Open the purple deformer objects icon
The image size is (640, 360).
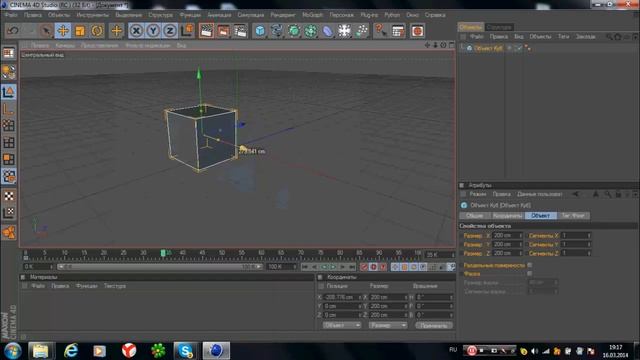click(x=328, y=31)
